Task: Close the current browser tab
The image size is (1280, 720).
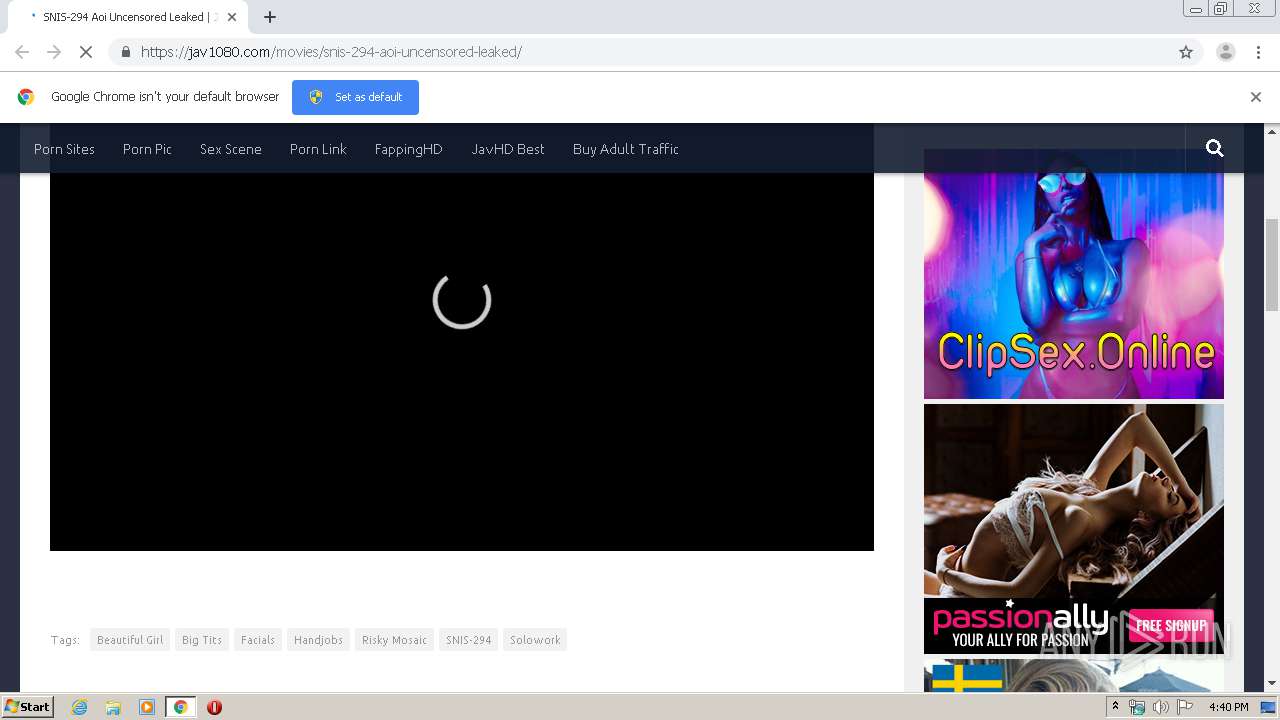Action: pos(232,17)
